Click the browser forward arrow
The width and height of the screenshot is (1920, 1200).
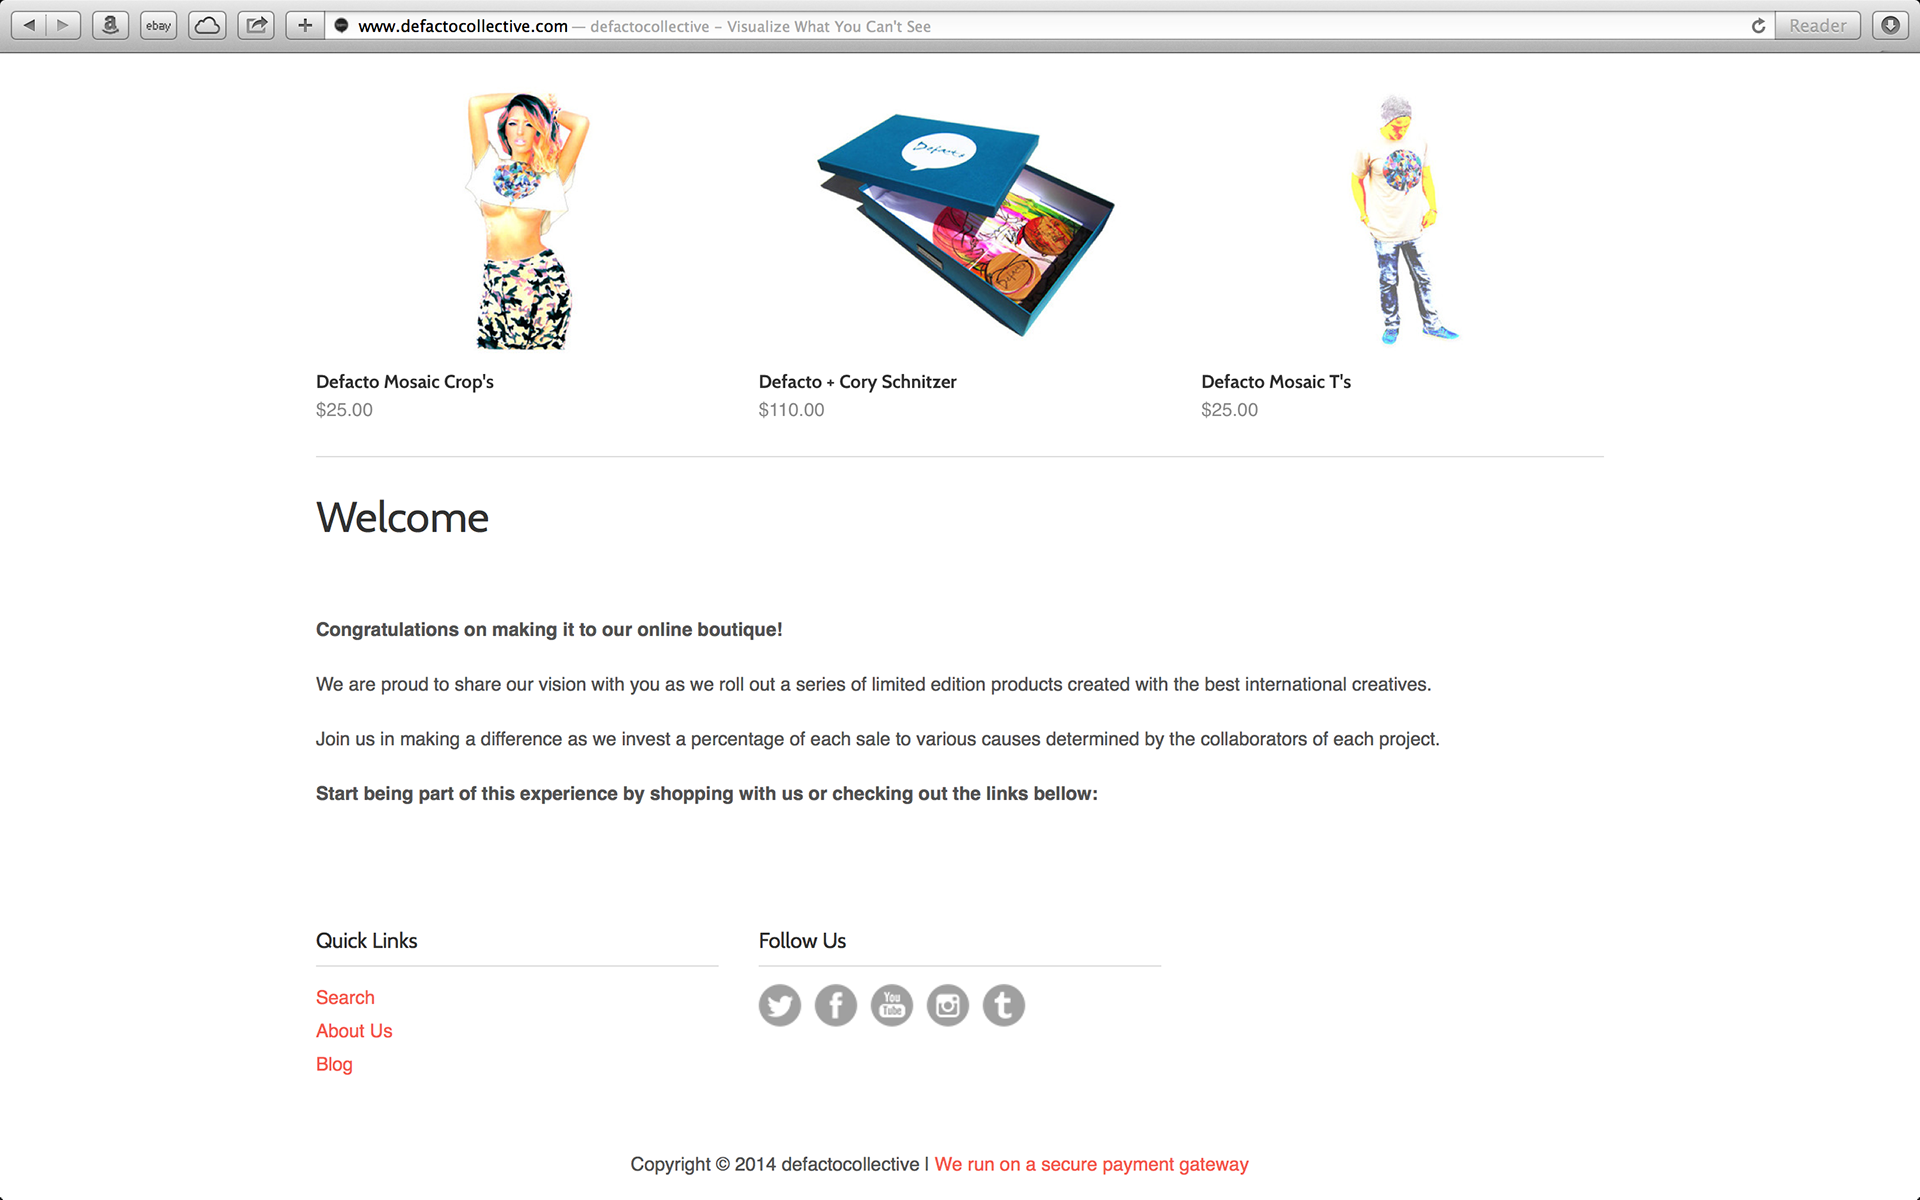click(63, 26)
